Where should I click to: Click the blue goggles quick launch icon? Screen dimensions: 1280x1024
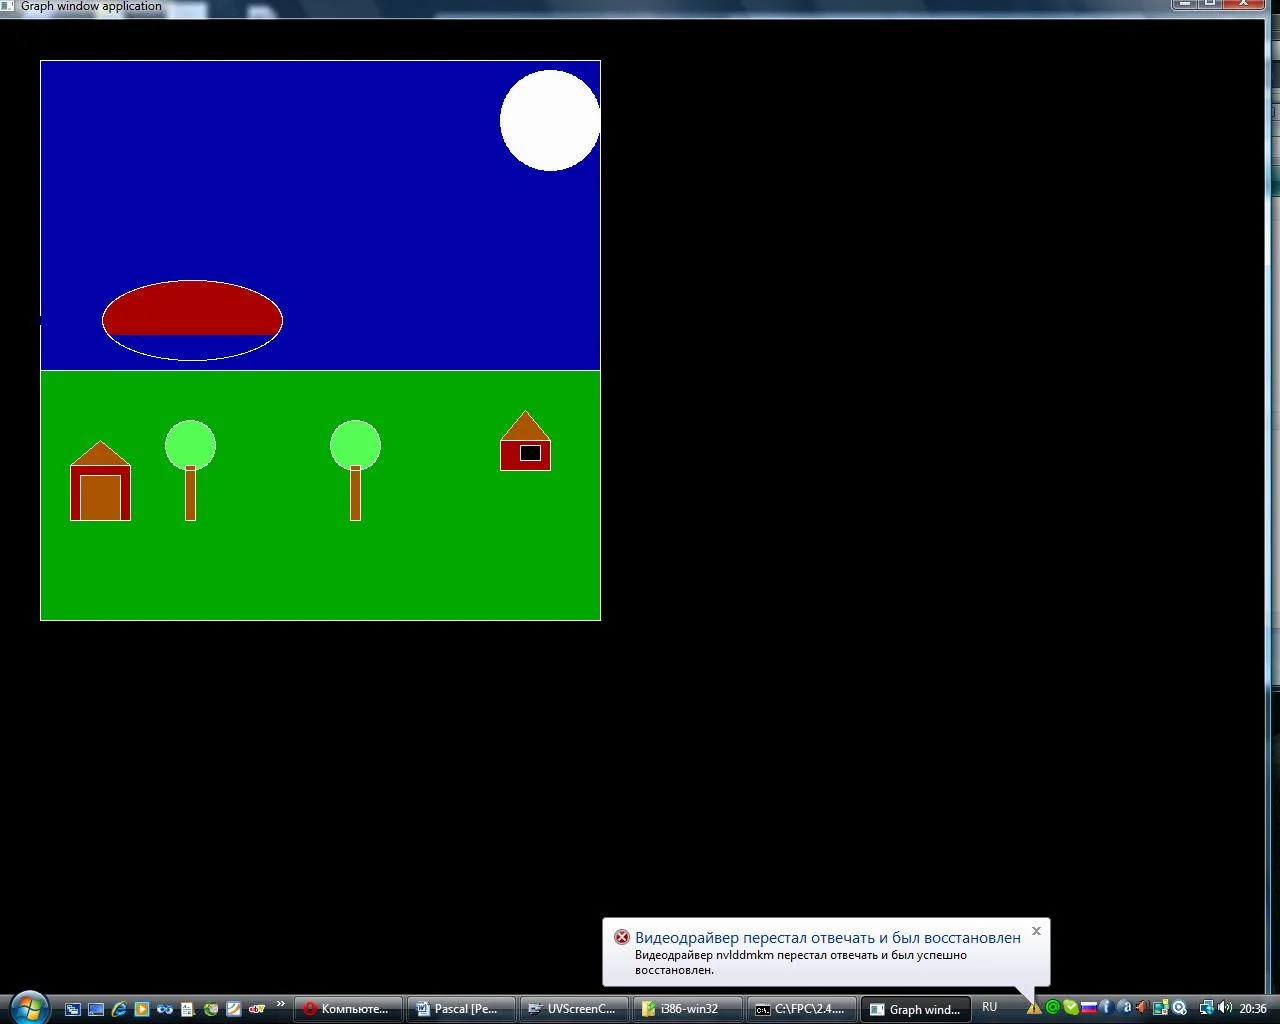tap(165, 1009)
